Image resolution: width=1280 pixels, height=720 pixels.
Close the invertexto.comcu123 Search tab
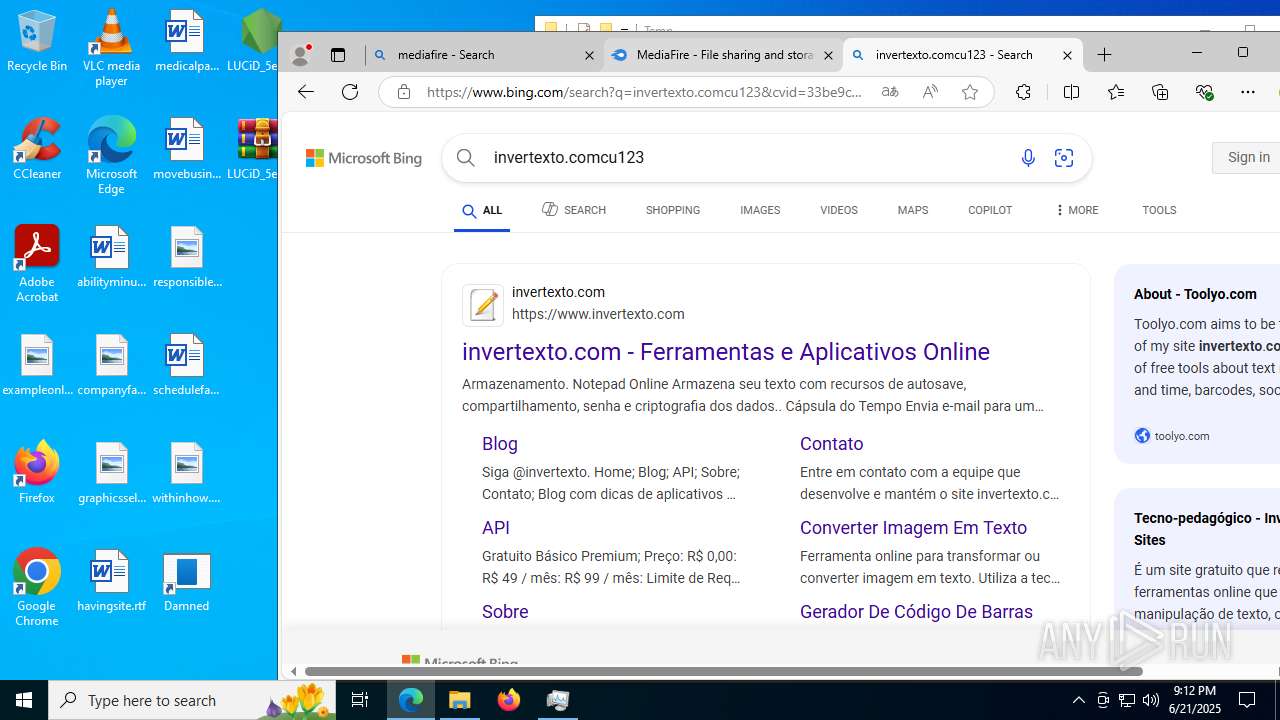click(x=1067, y=55)
